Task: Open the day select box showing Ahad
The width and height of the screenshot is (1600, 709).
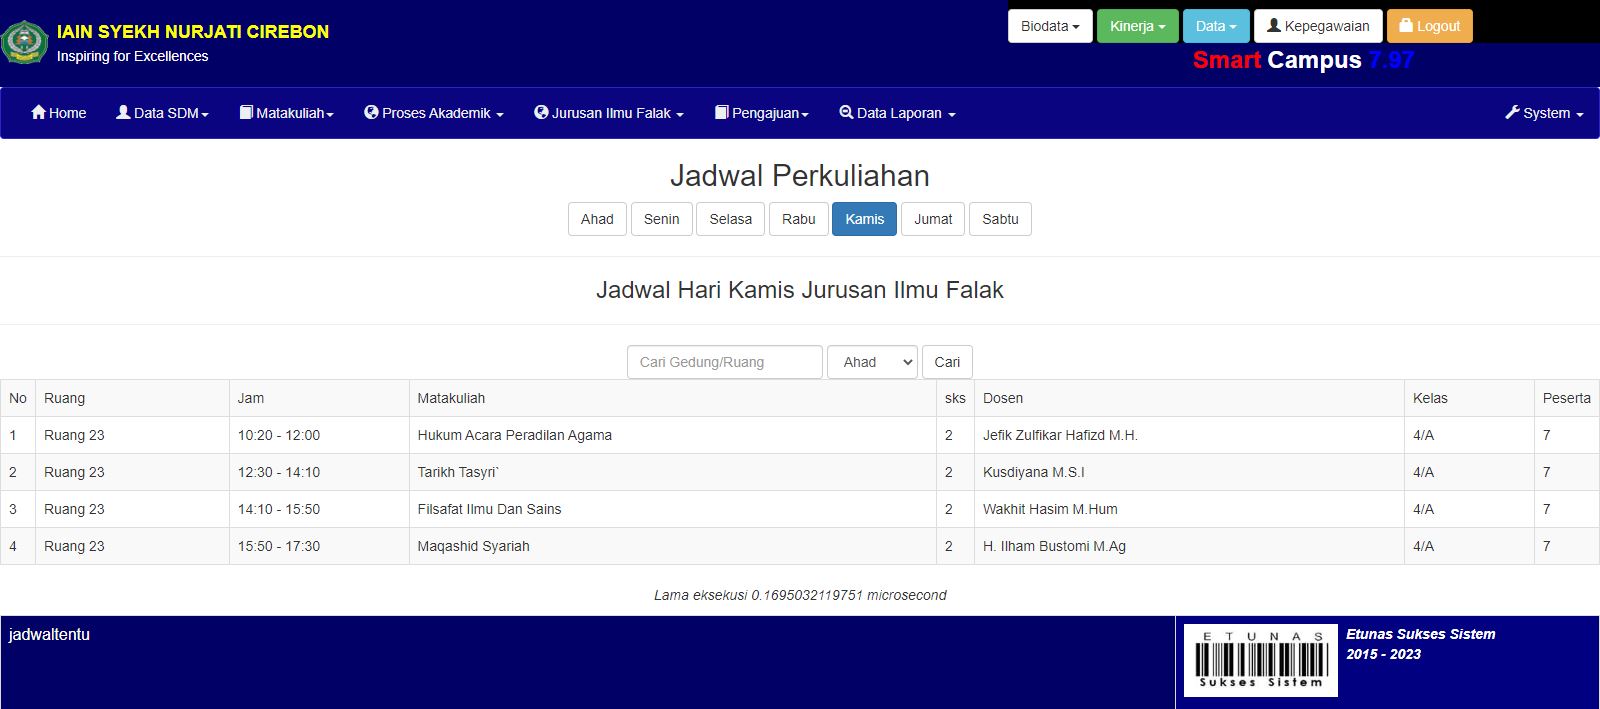Action: [x=872, y=362]
